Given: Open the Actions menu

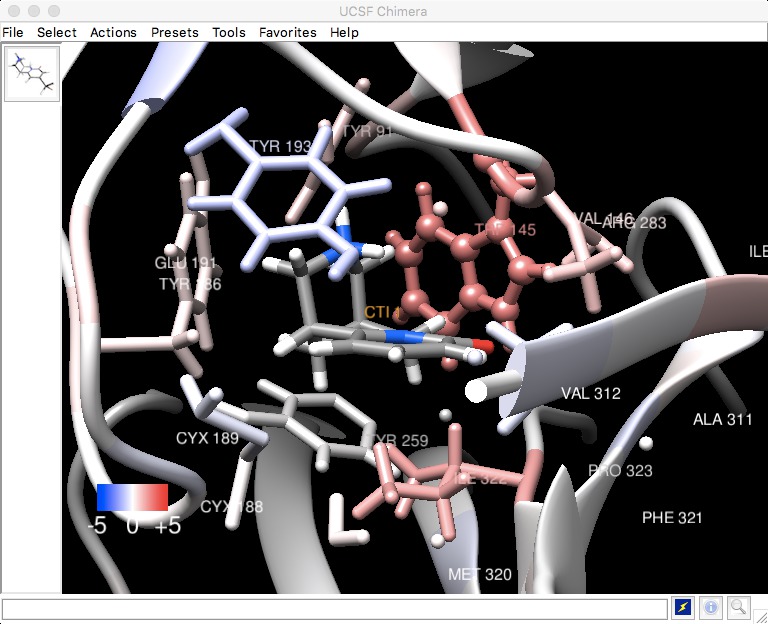Looking at the screenshot, I should pyautogui.click(x=113, y=32).
